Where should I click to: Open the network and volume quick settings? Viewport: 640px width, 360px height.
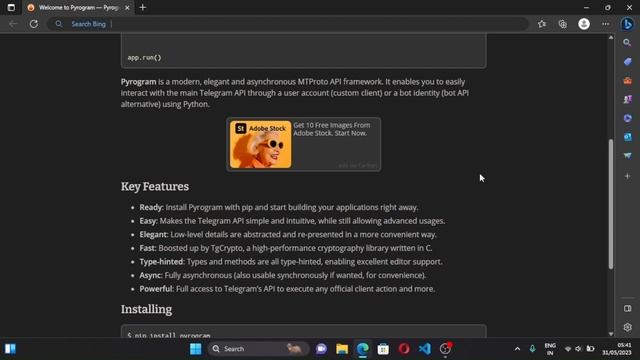[x=579, y=349]
